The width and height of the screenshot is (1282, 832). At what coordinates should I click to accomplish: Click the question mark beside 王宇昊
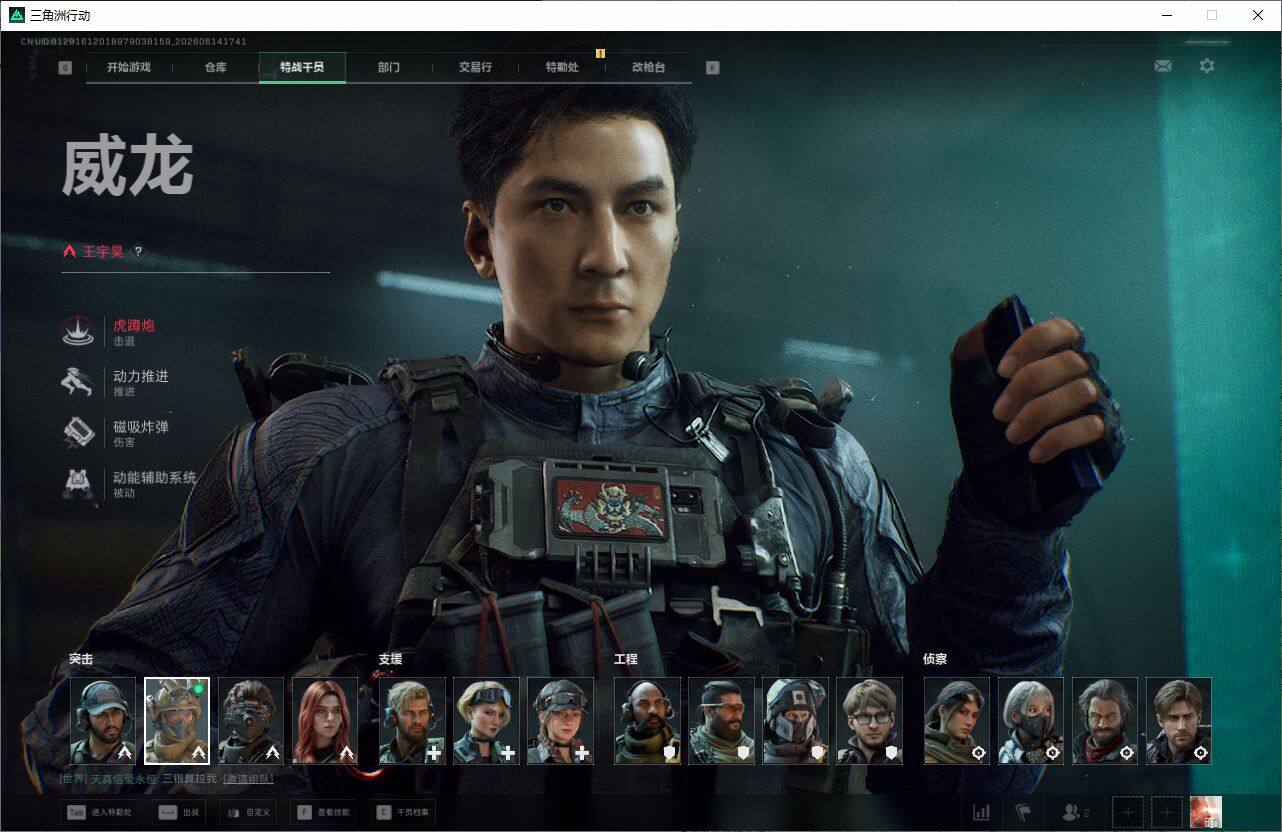[138, 252]
